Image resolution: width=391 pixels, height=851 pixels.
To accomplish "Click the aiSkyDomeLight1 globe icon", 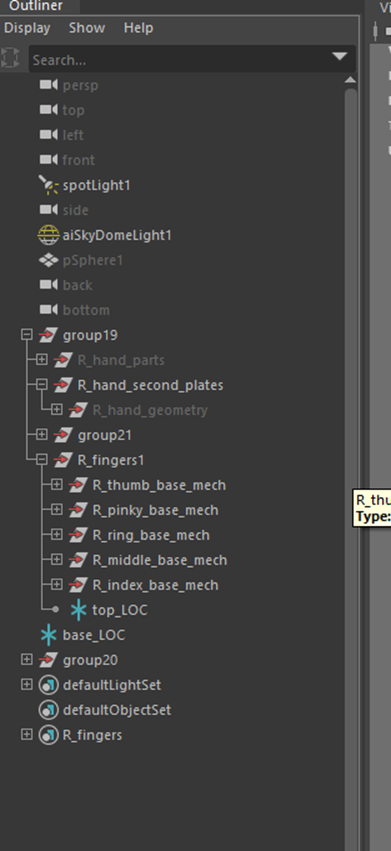I will point(48,235).
